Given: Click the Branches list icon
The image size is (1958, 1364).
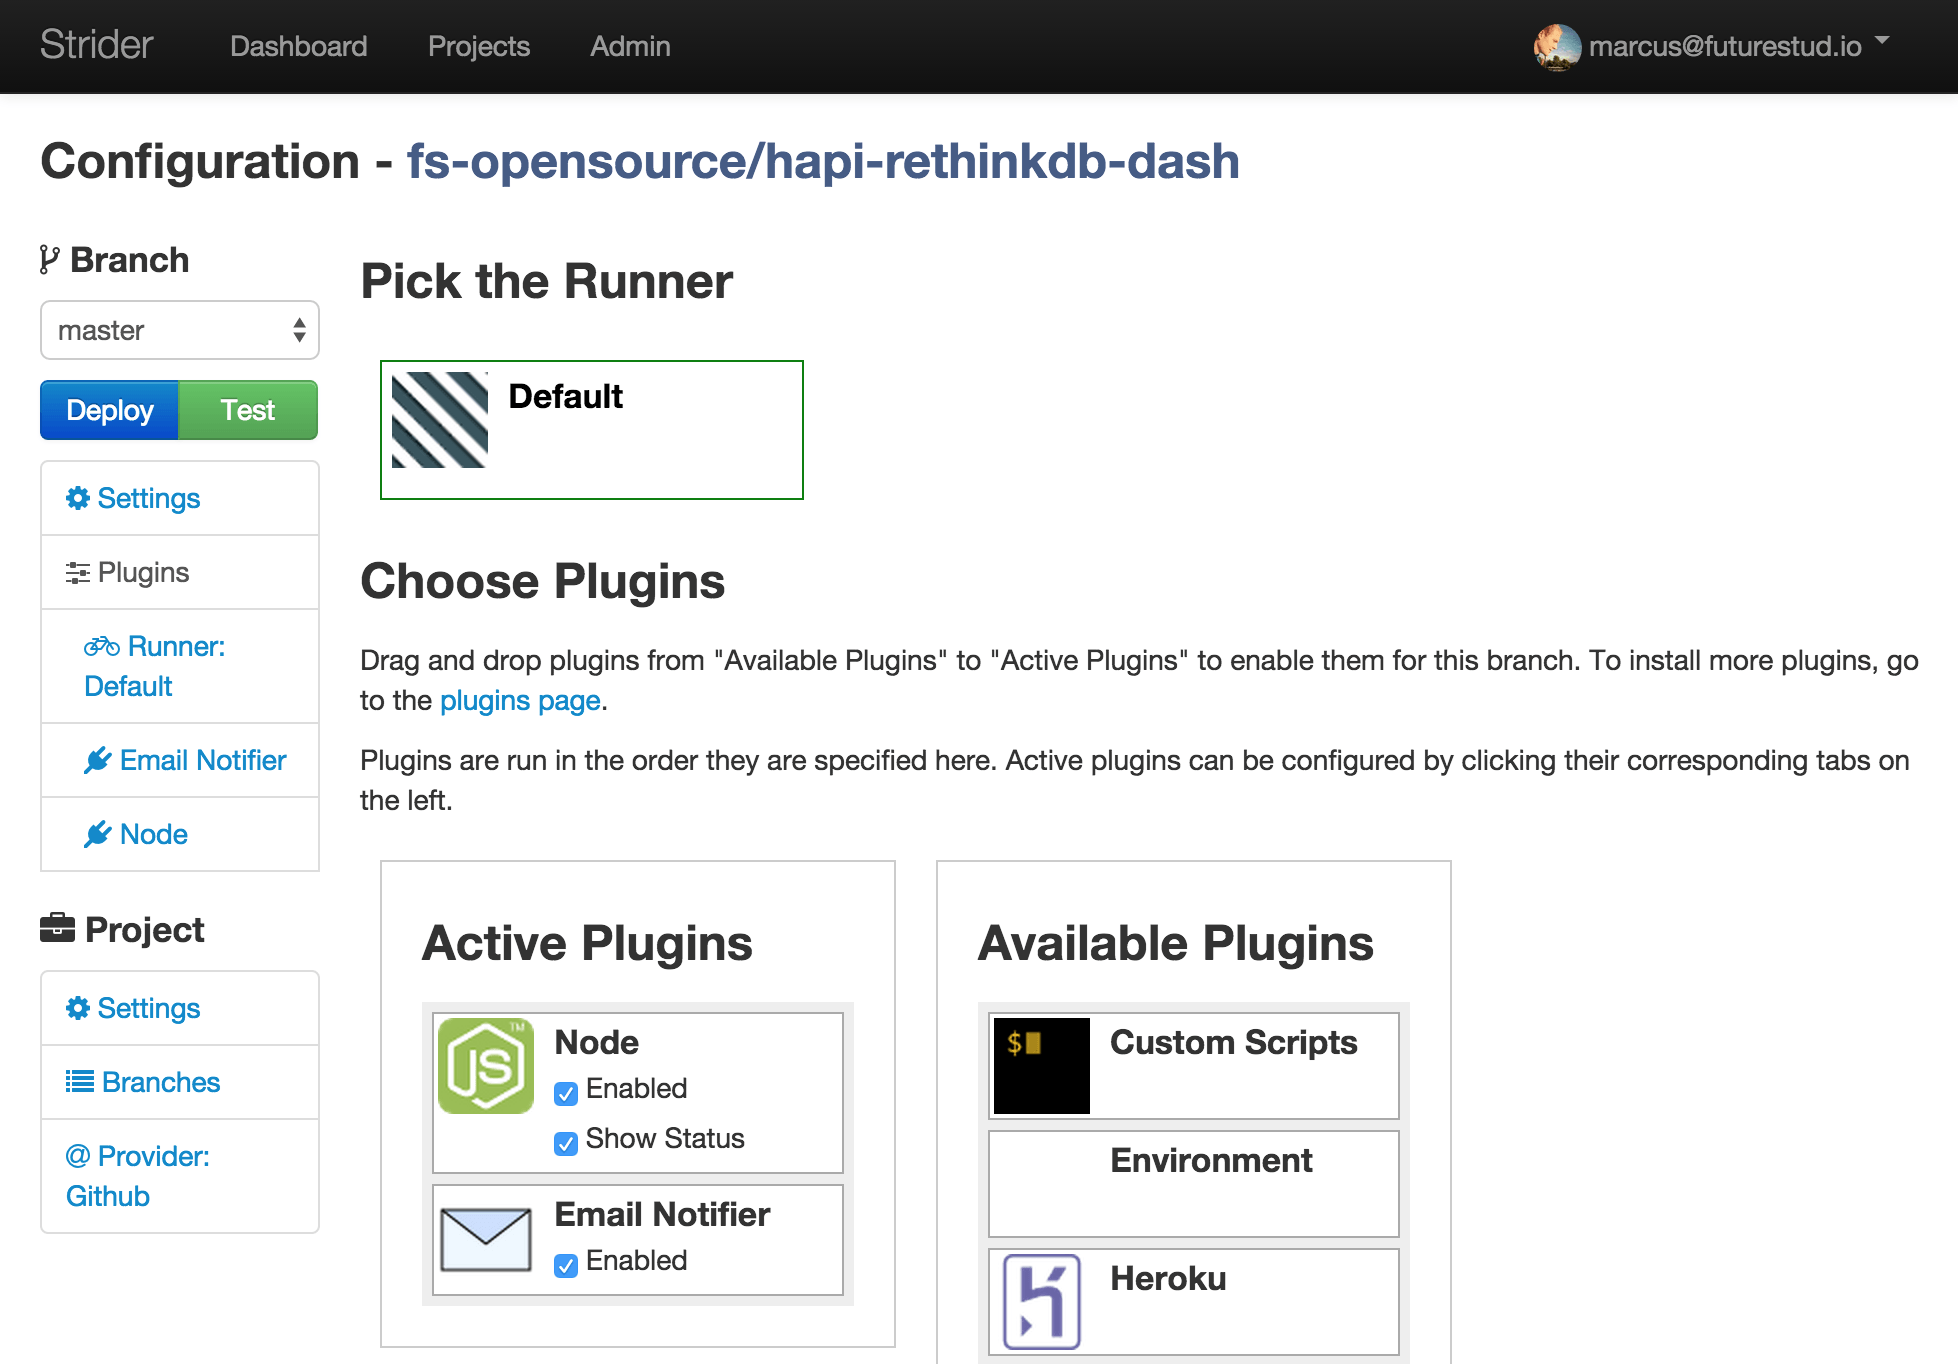Looking at the screenshot, I should [80, 1082].
